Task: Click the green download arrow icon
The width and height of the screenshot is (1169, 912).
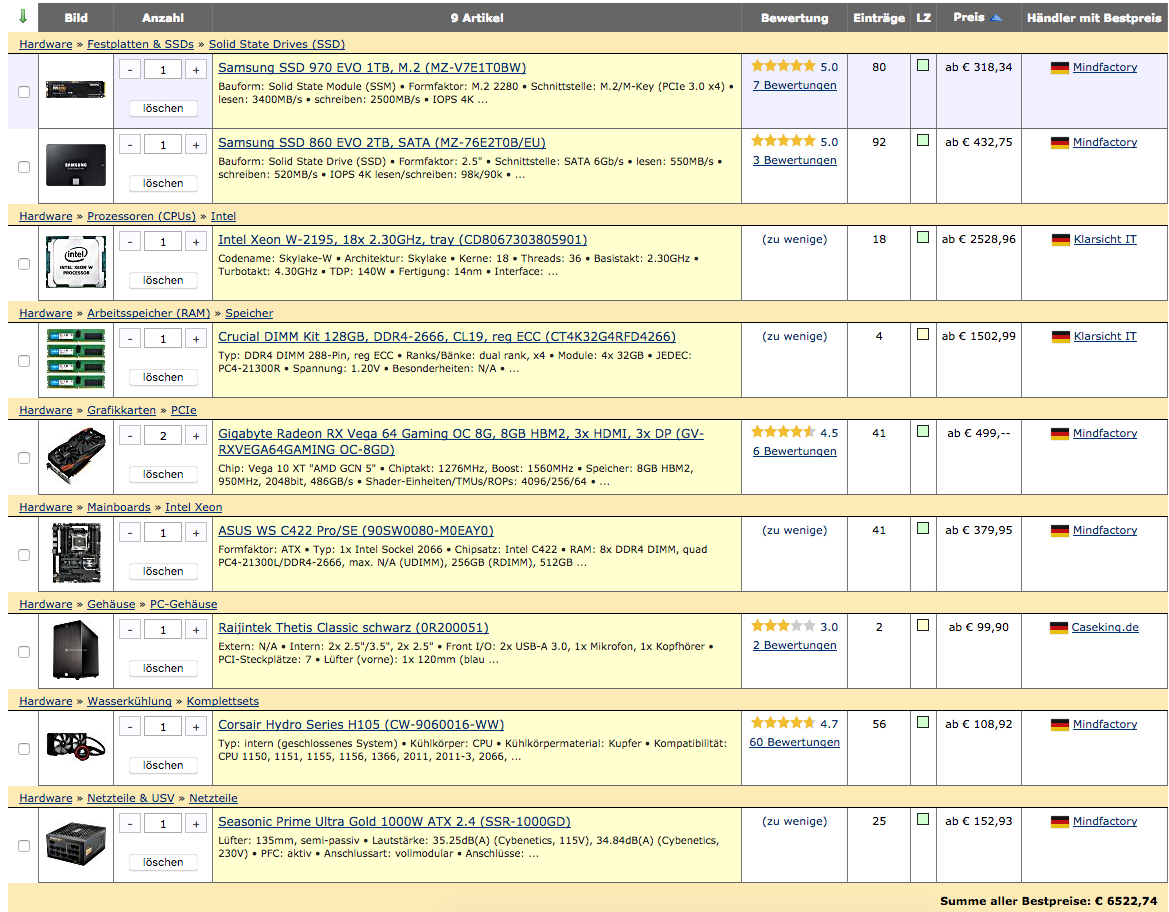Action: point(22,16)
